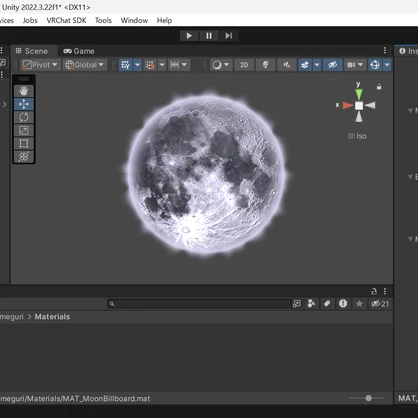
Task: Click the Play button
Action: tap(189, 36)
